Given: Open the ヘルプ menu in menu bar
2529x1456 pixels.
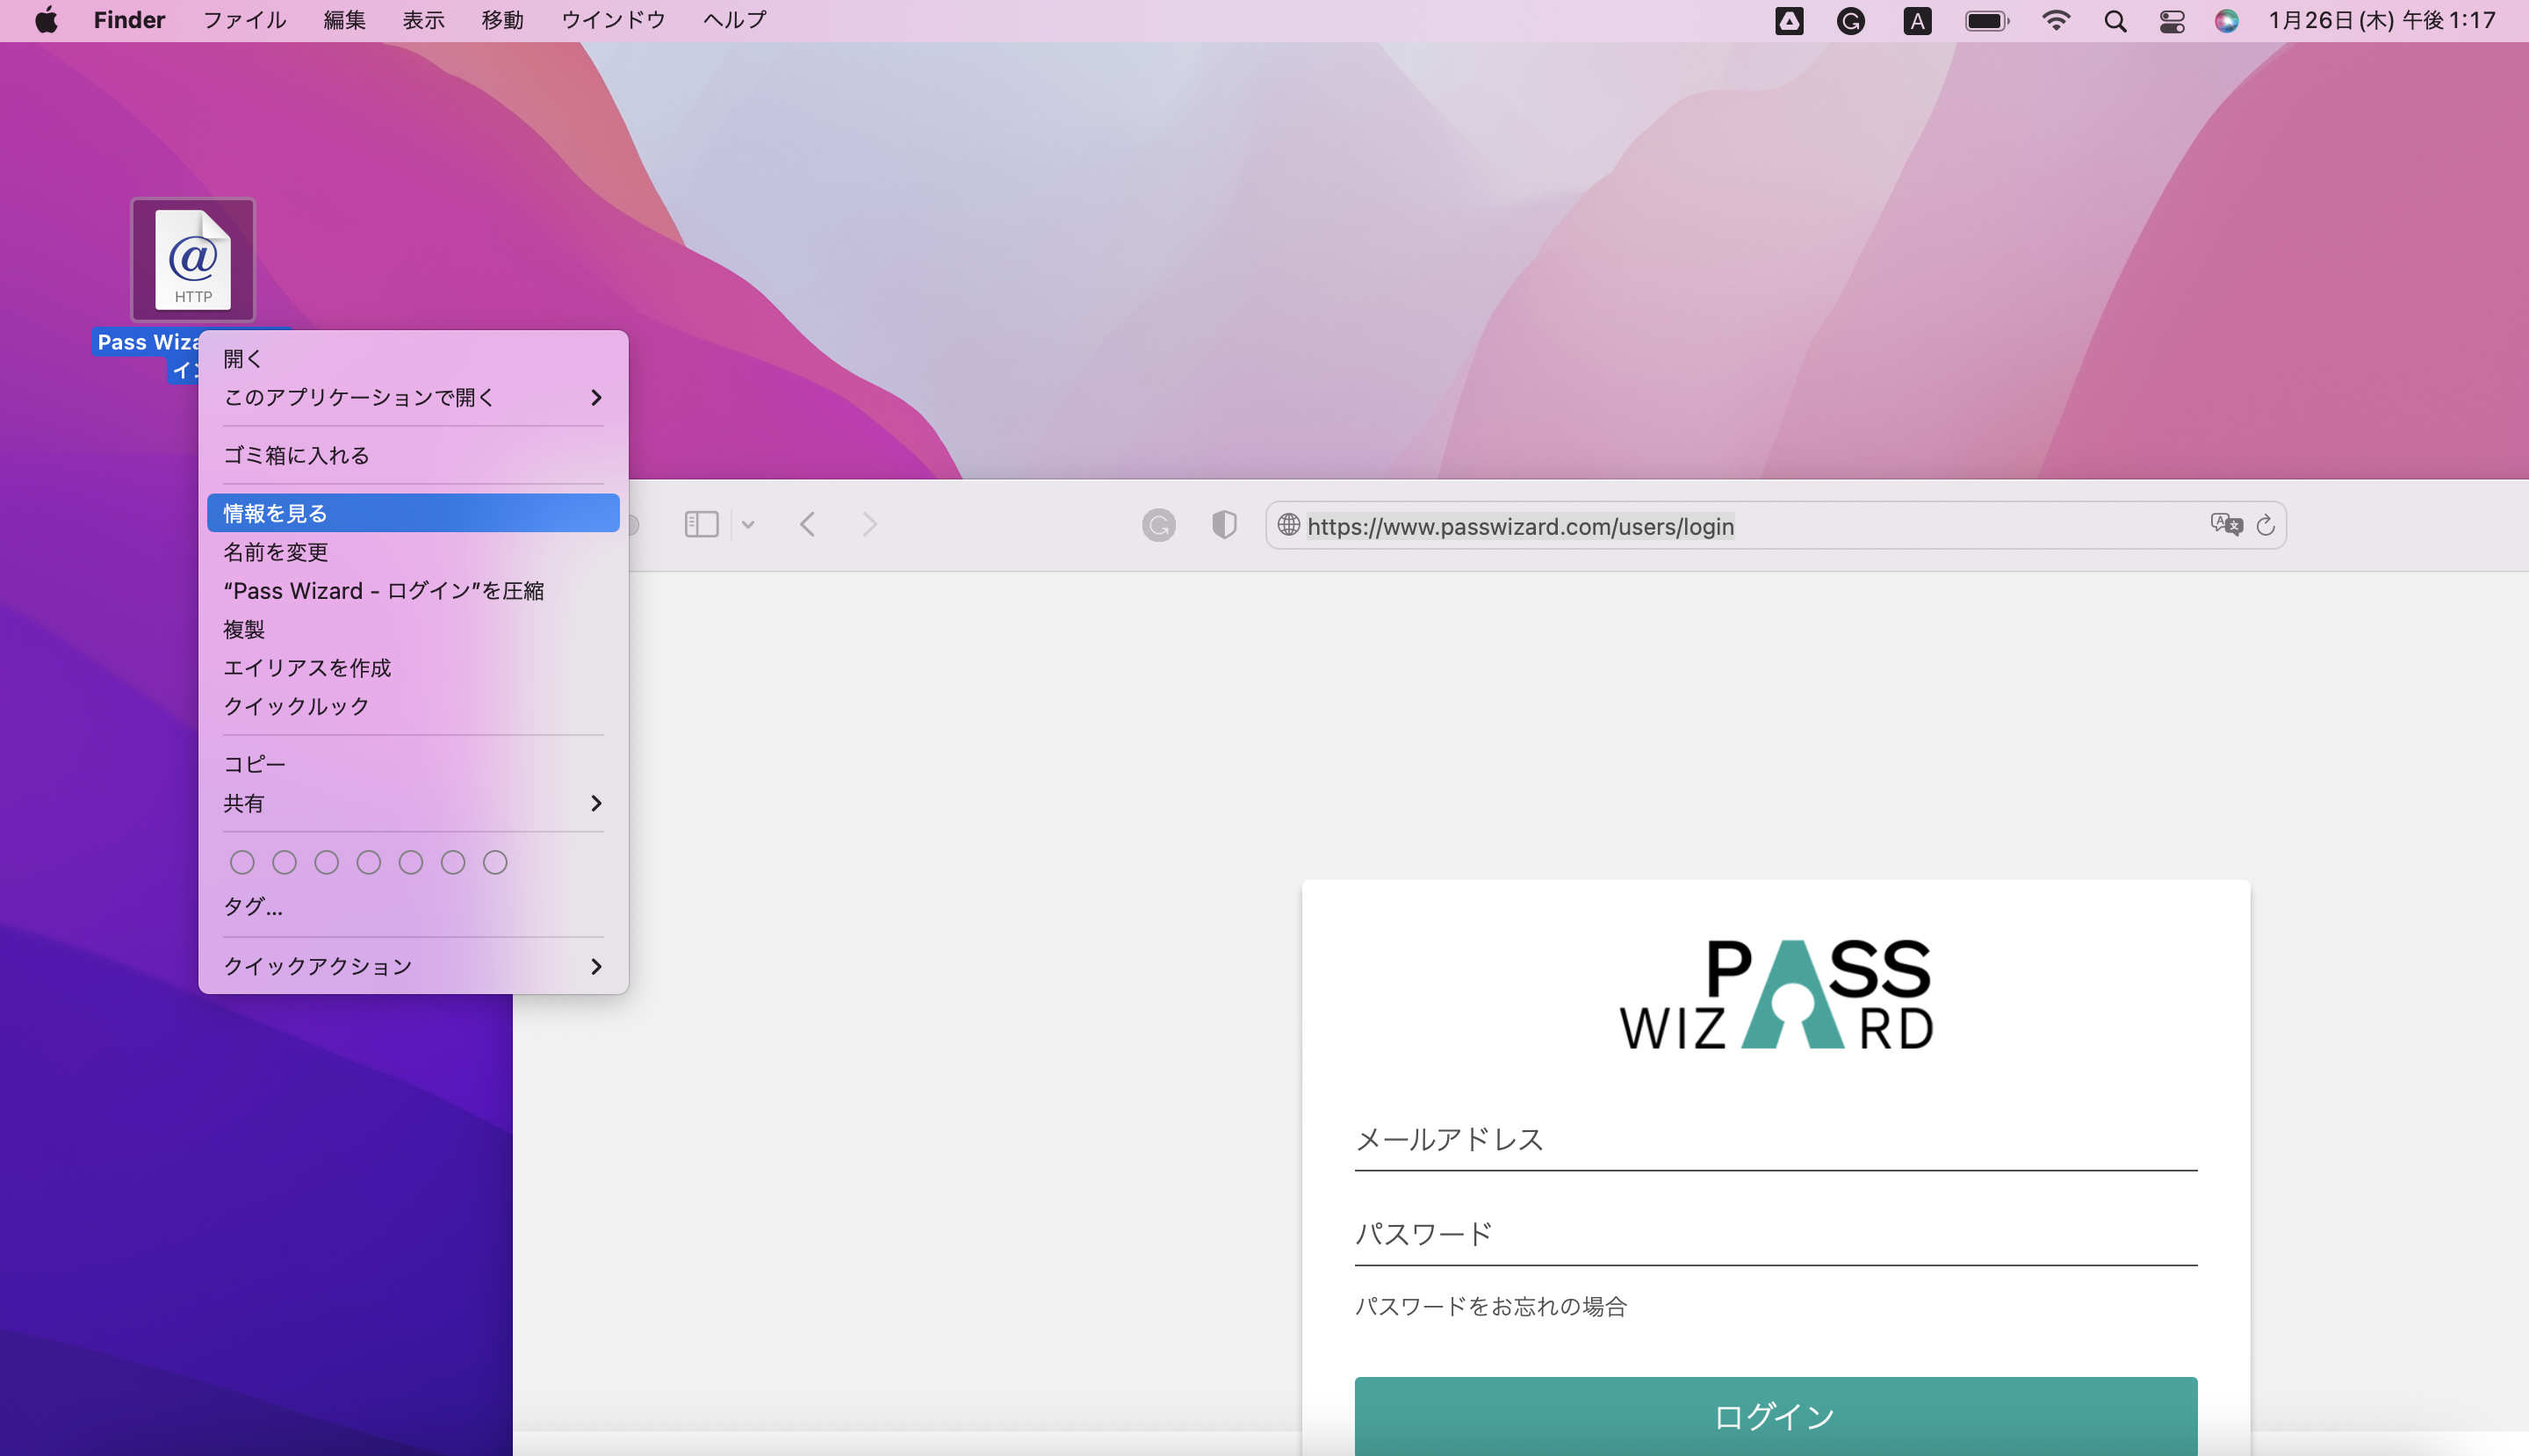Looking at the screenshot, I should click(x=735, y=20).
